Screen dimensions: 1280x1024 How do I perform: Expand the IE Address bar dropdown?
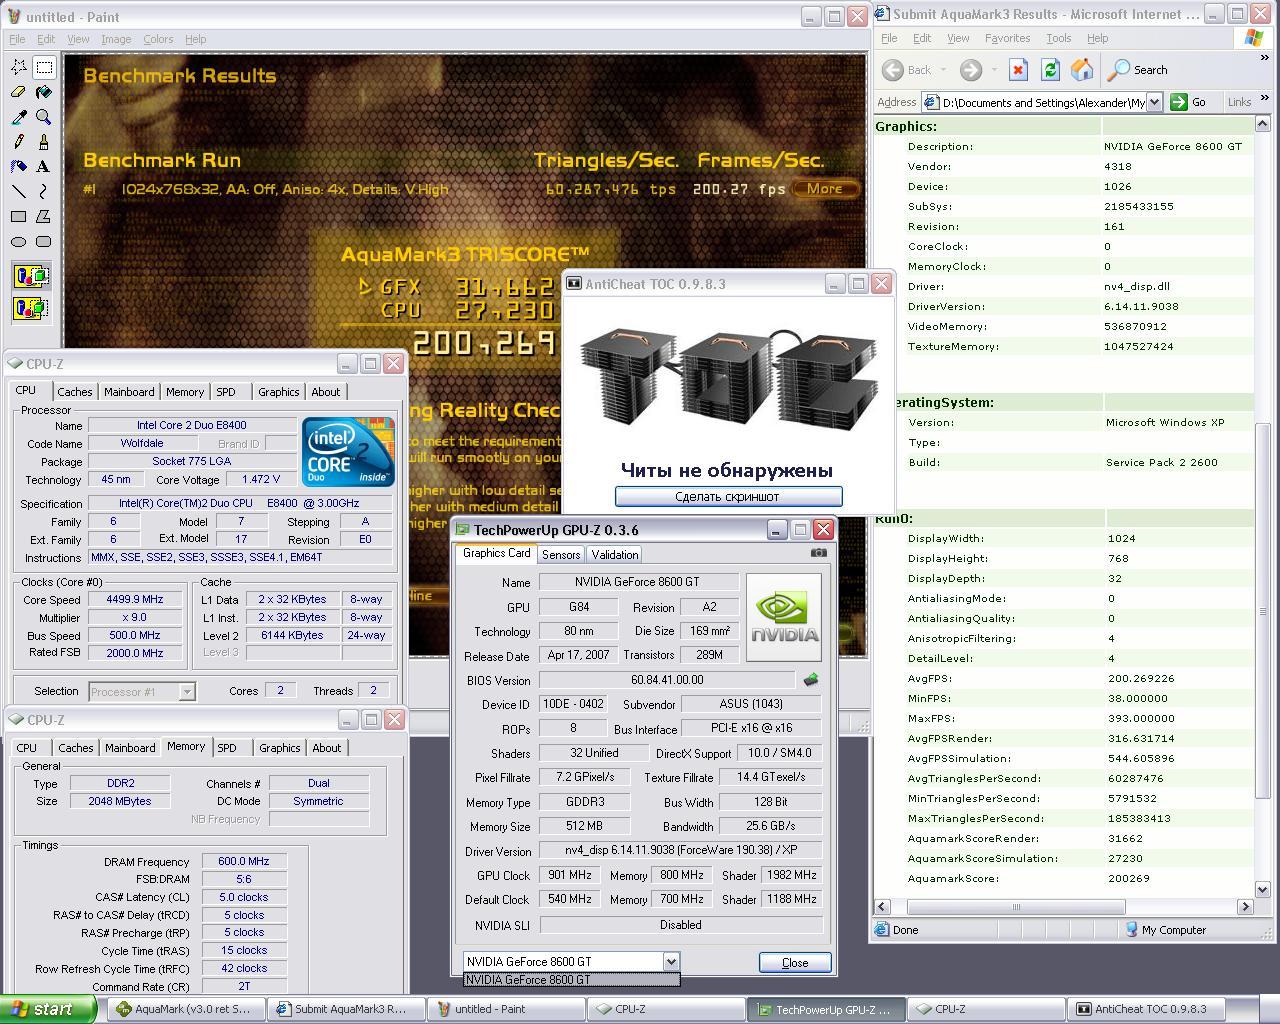point(1154,102)
